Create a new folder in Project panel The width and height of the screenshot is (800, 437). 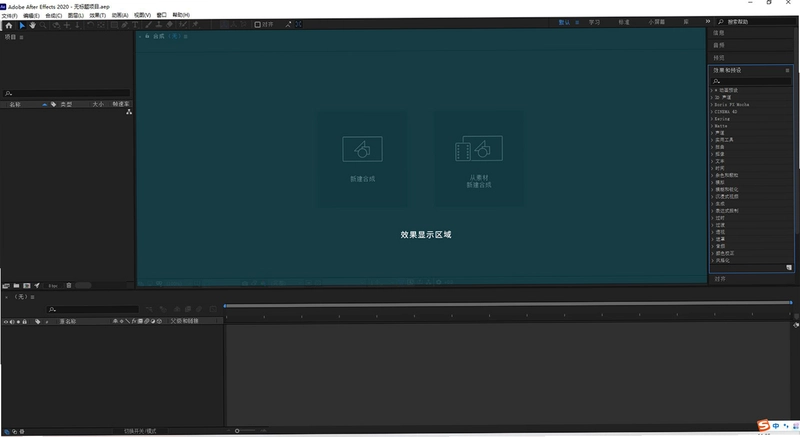(16, 286)
